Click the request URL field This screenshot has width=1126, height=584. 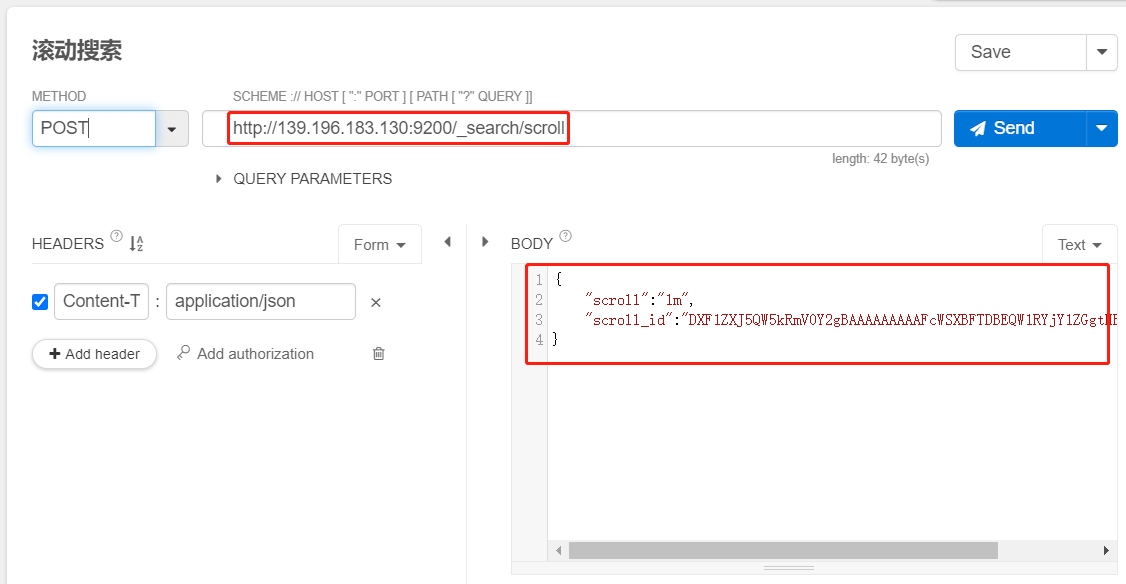pyautogui.click(x=572, y=129)
